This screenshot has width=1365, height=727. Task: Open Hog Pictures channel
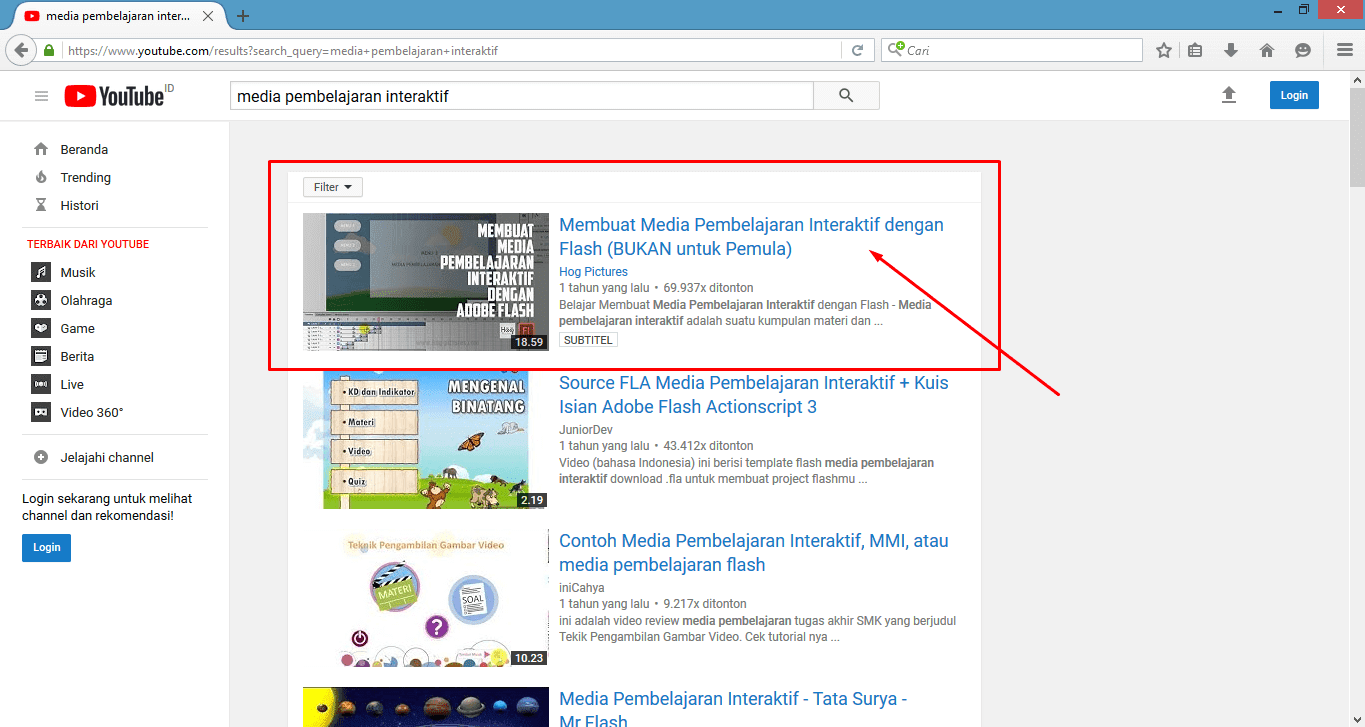593,272
